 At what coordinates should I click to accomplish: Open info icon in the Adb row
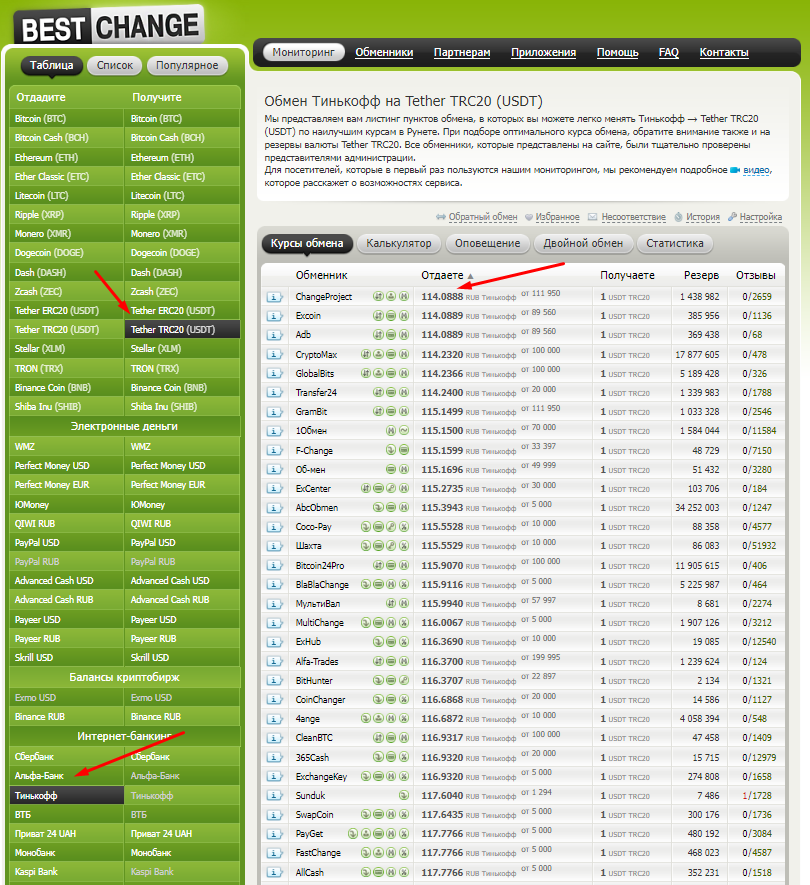pos(274,335)
